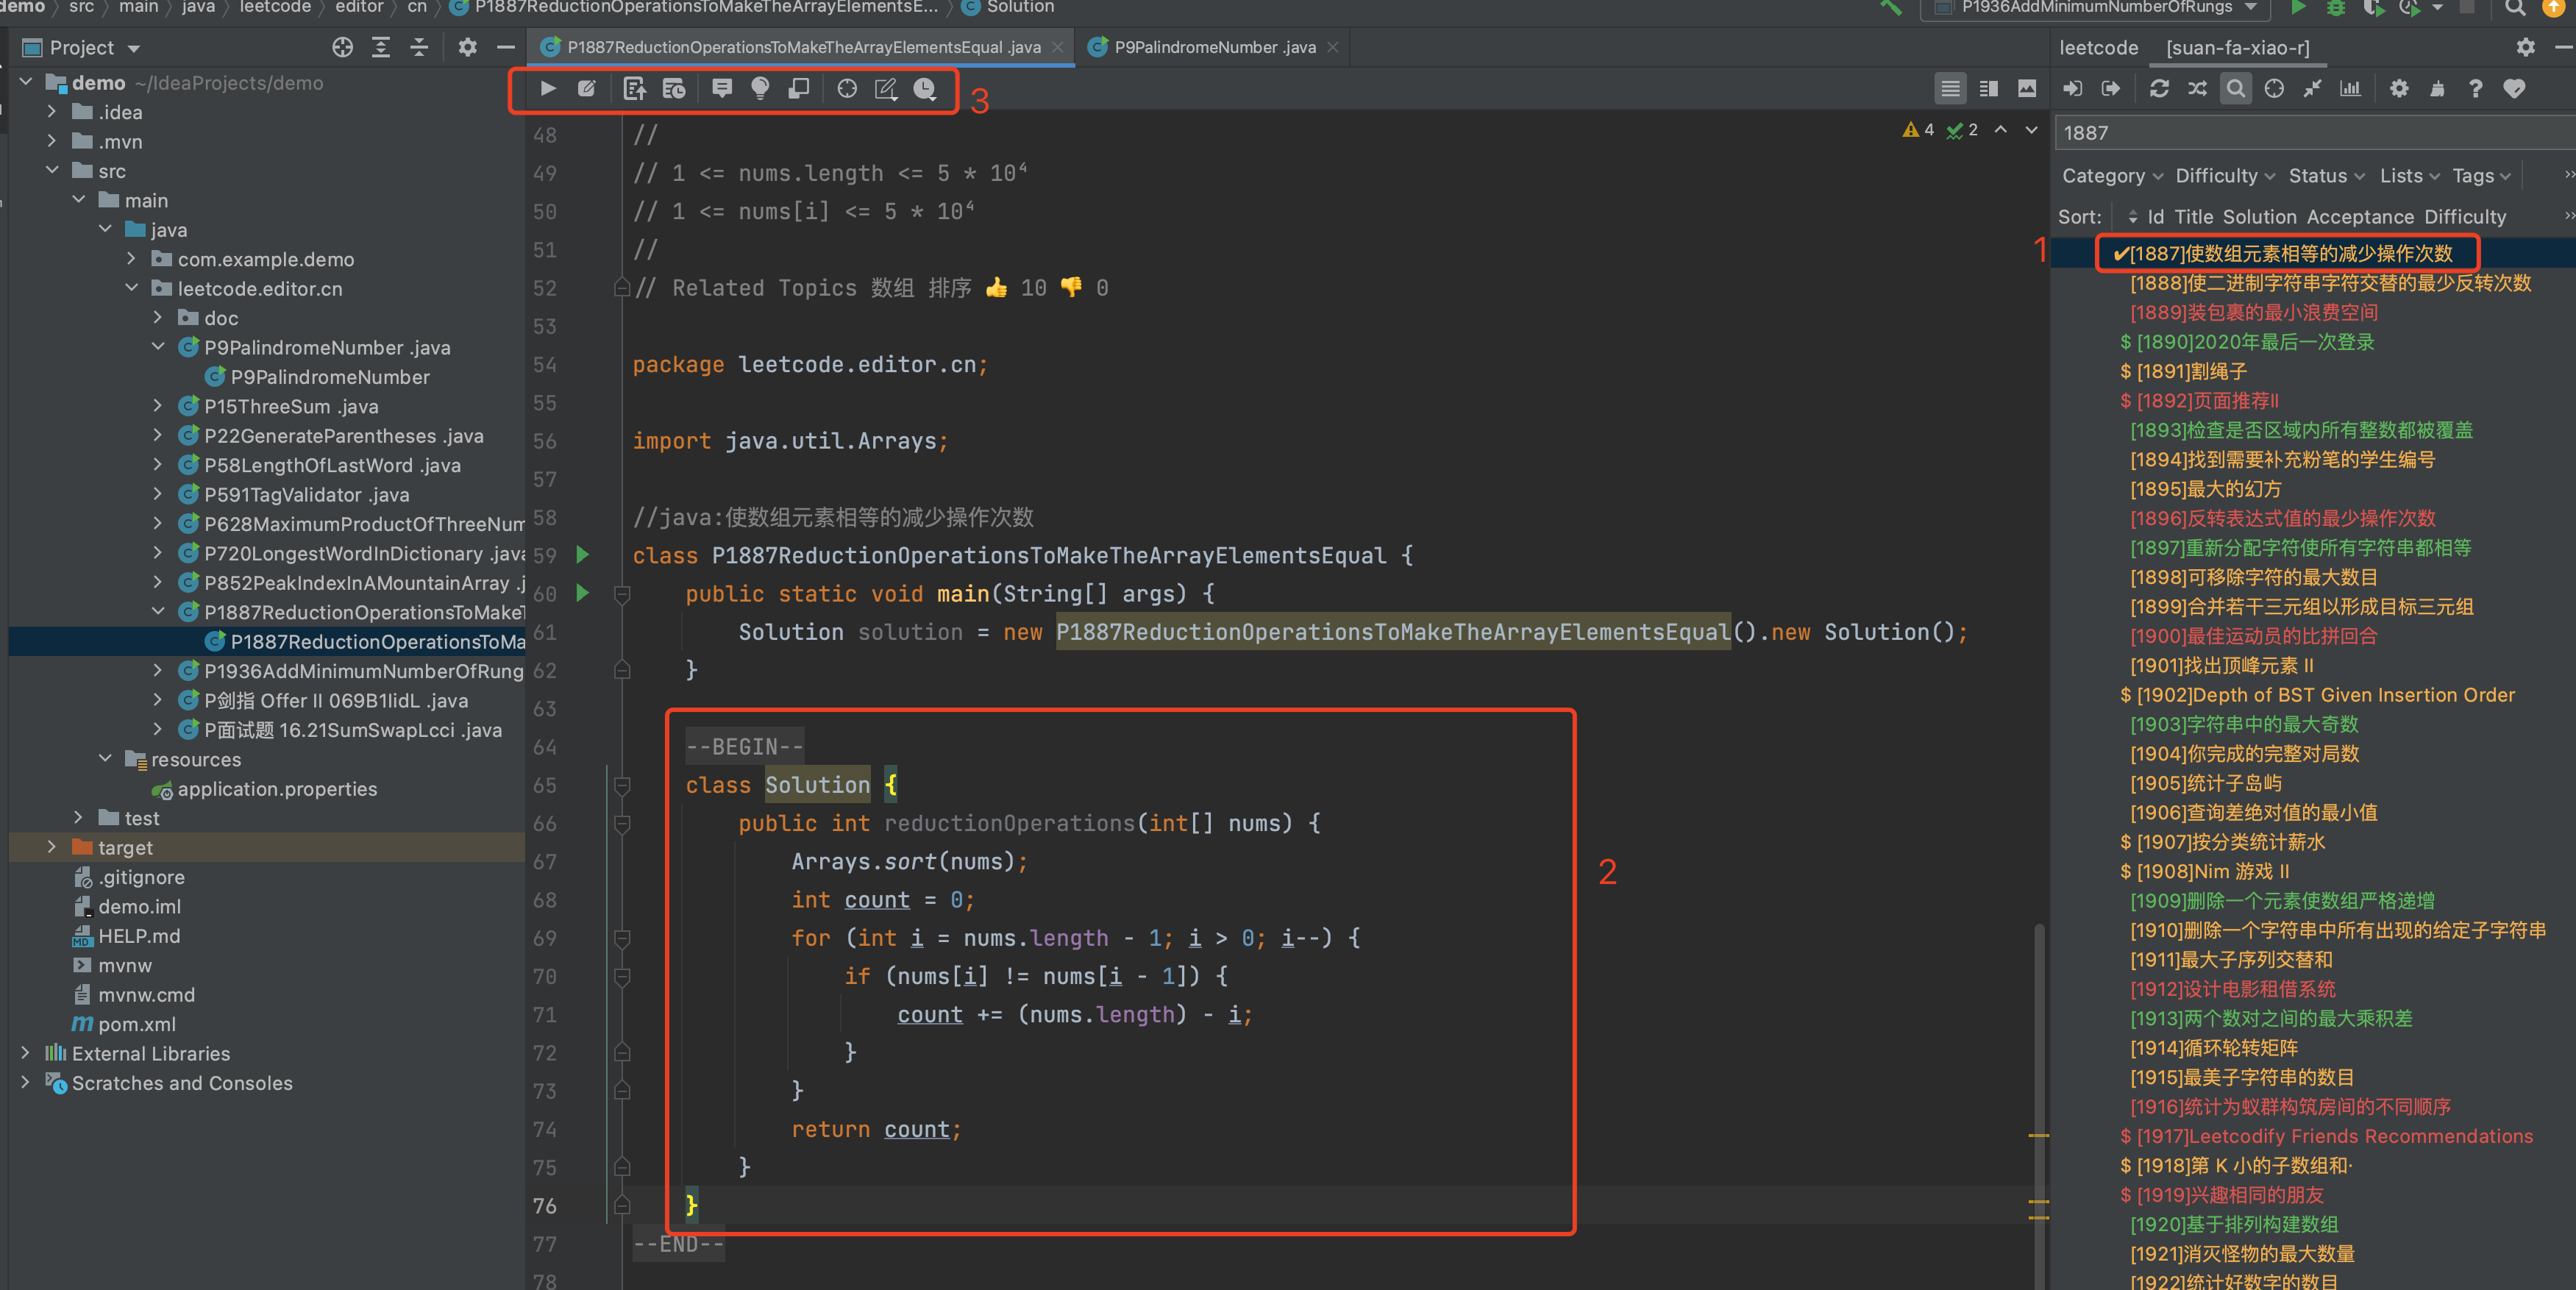
Task: Open the progress statistics bar-chart icon
Action: click(x=2350, y=89)
